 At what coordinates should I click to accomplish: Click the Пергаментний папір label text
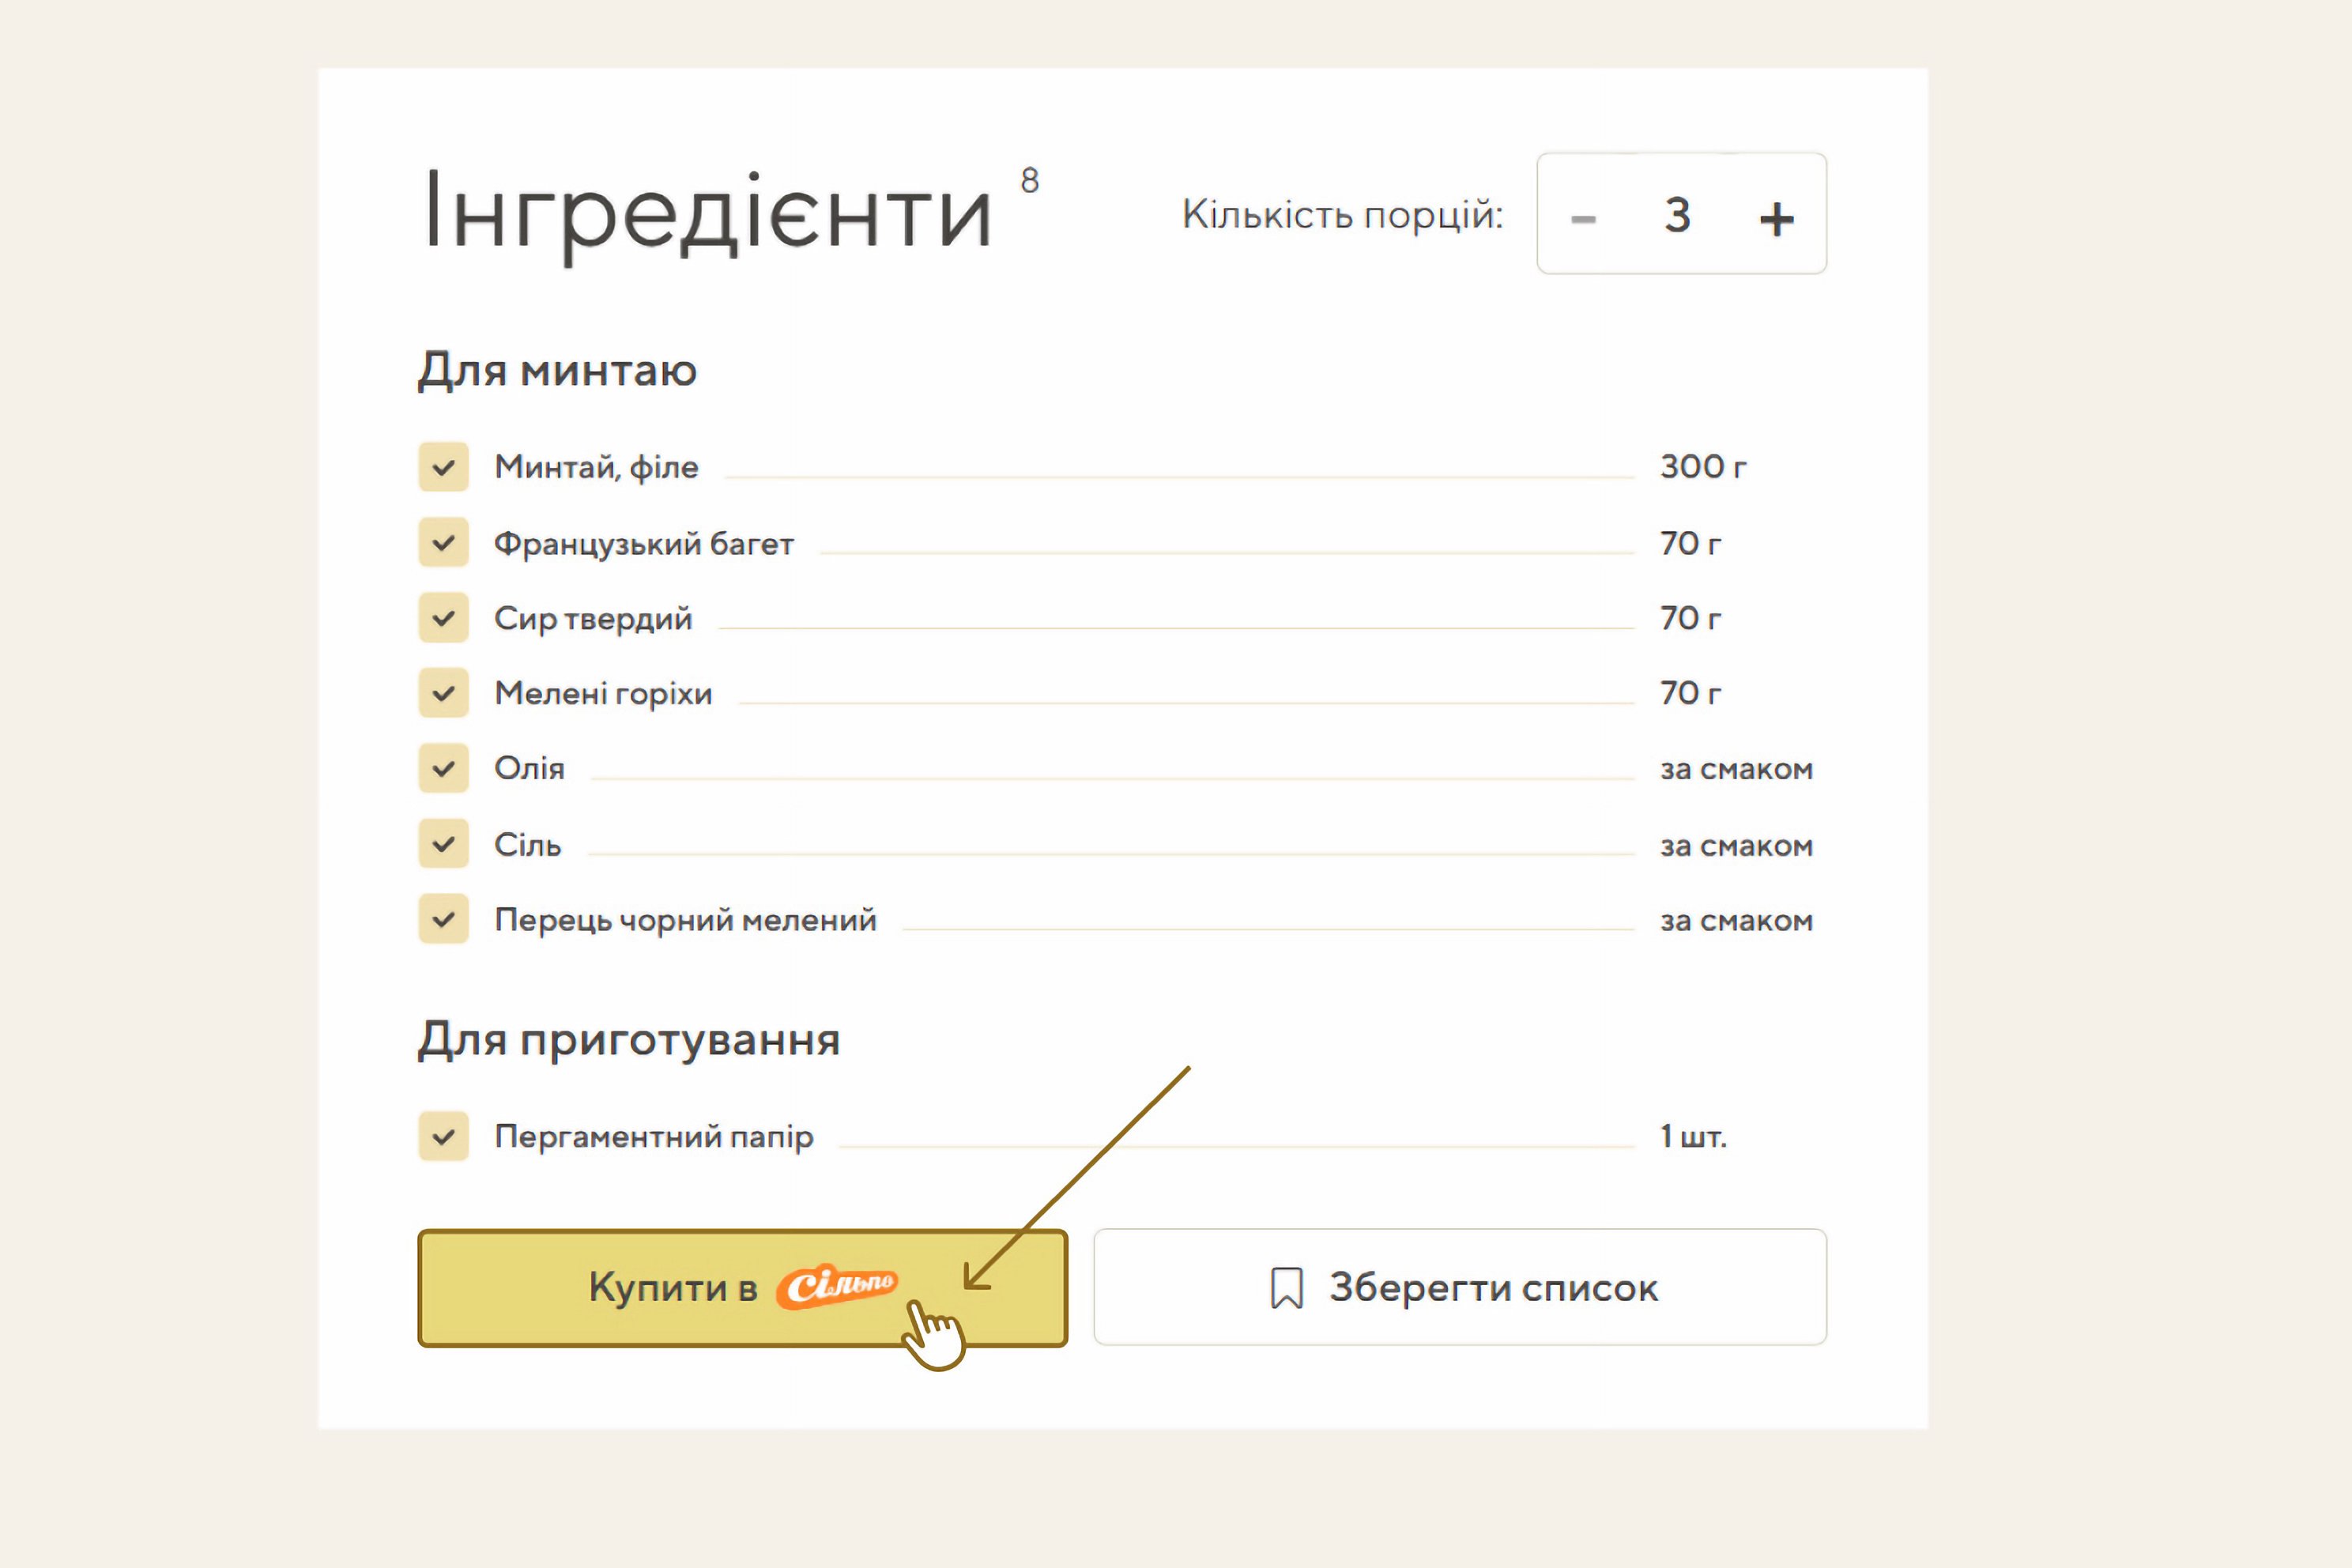click(654, 1137)
